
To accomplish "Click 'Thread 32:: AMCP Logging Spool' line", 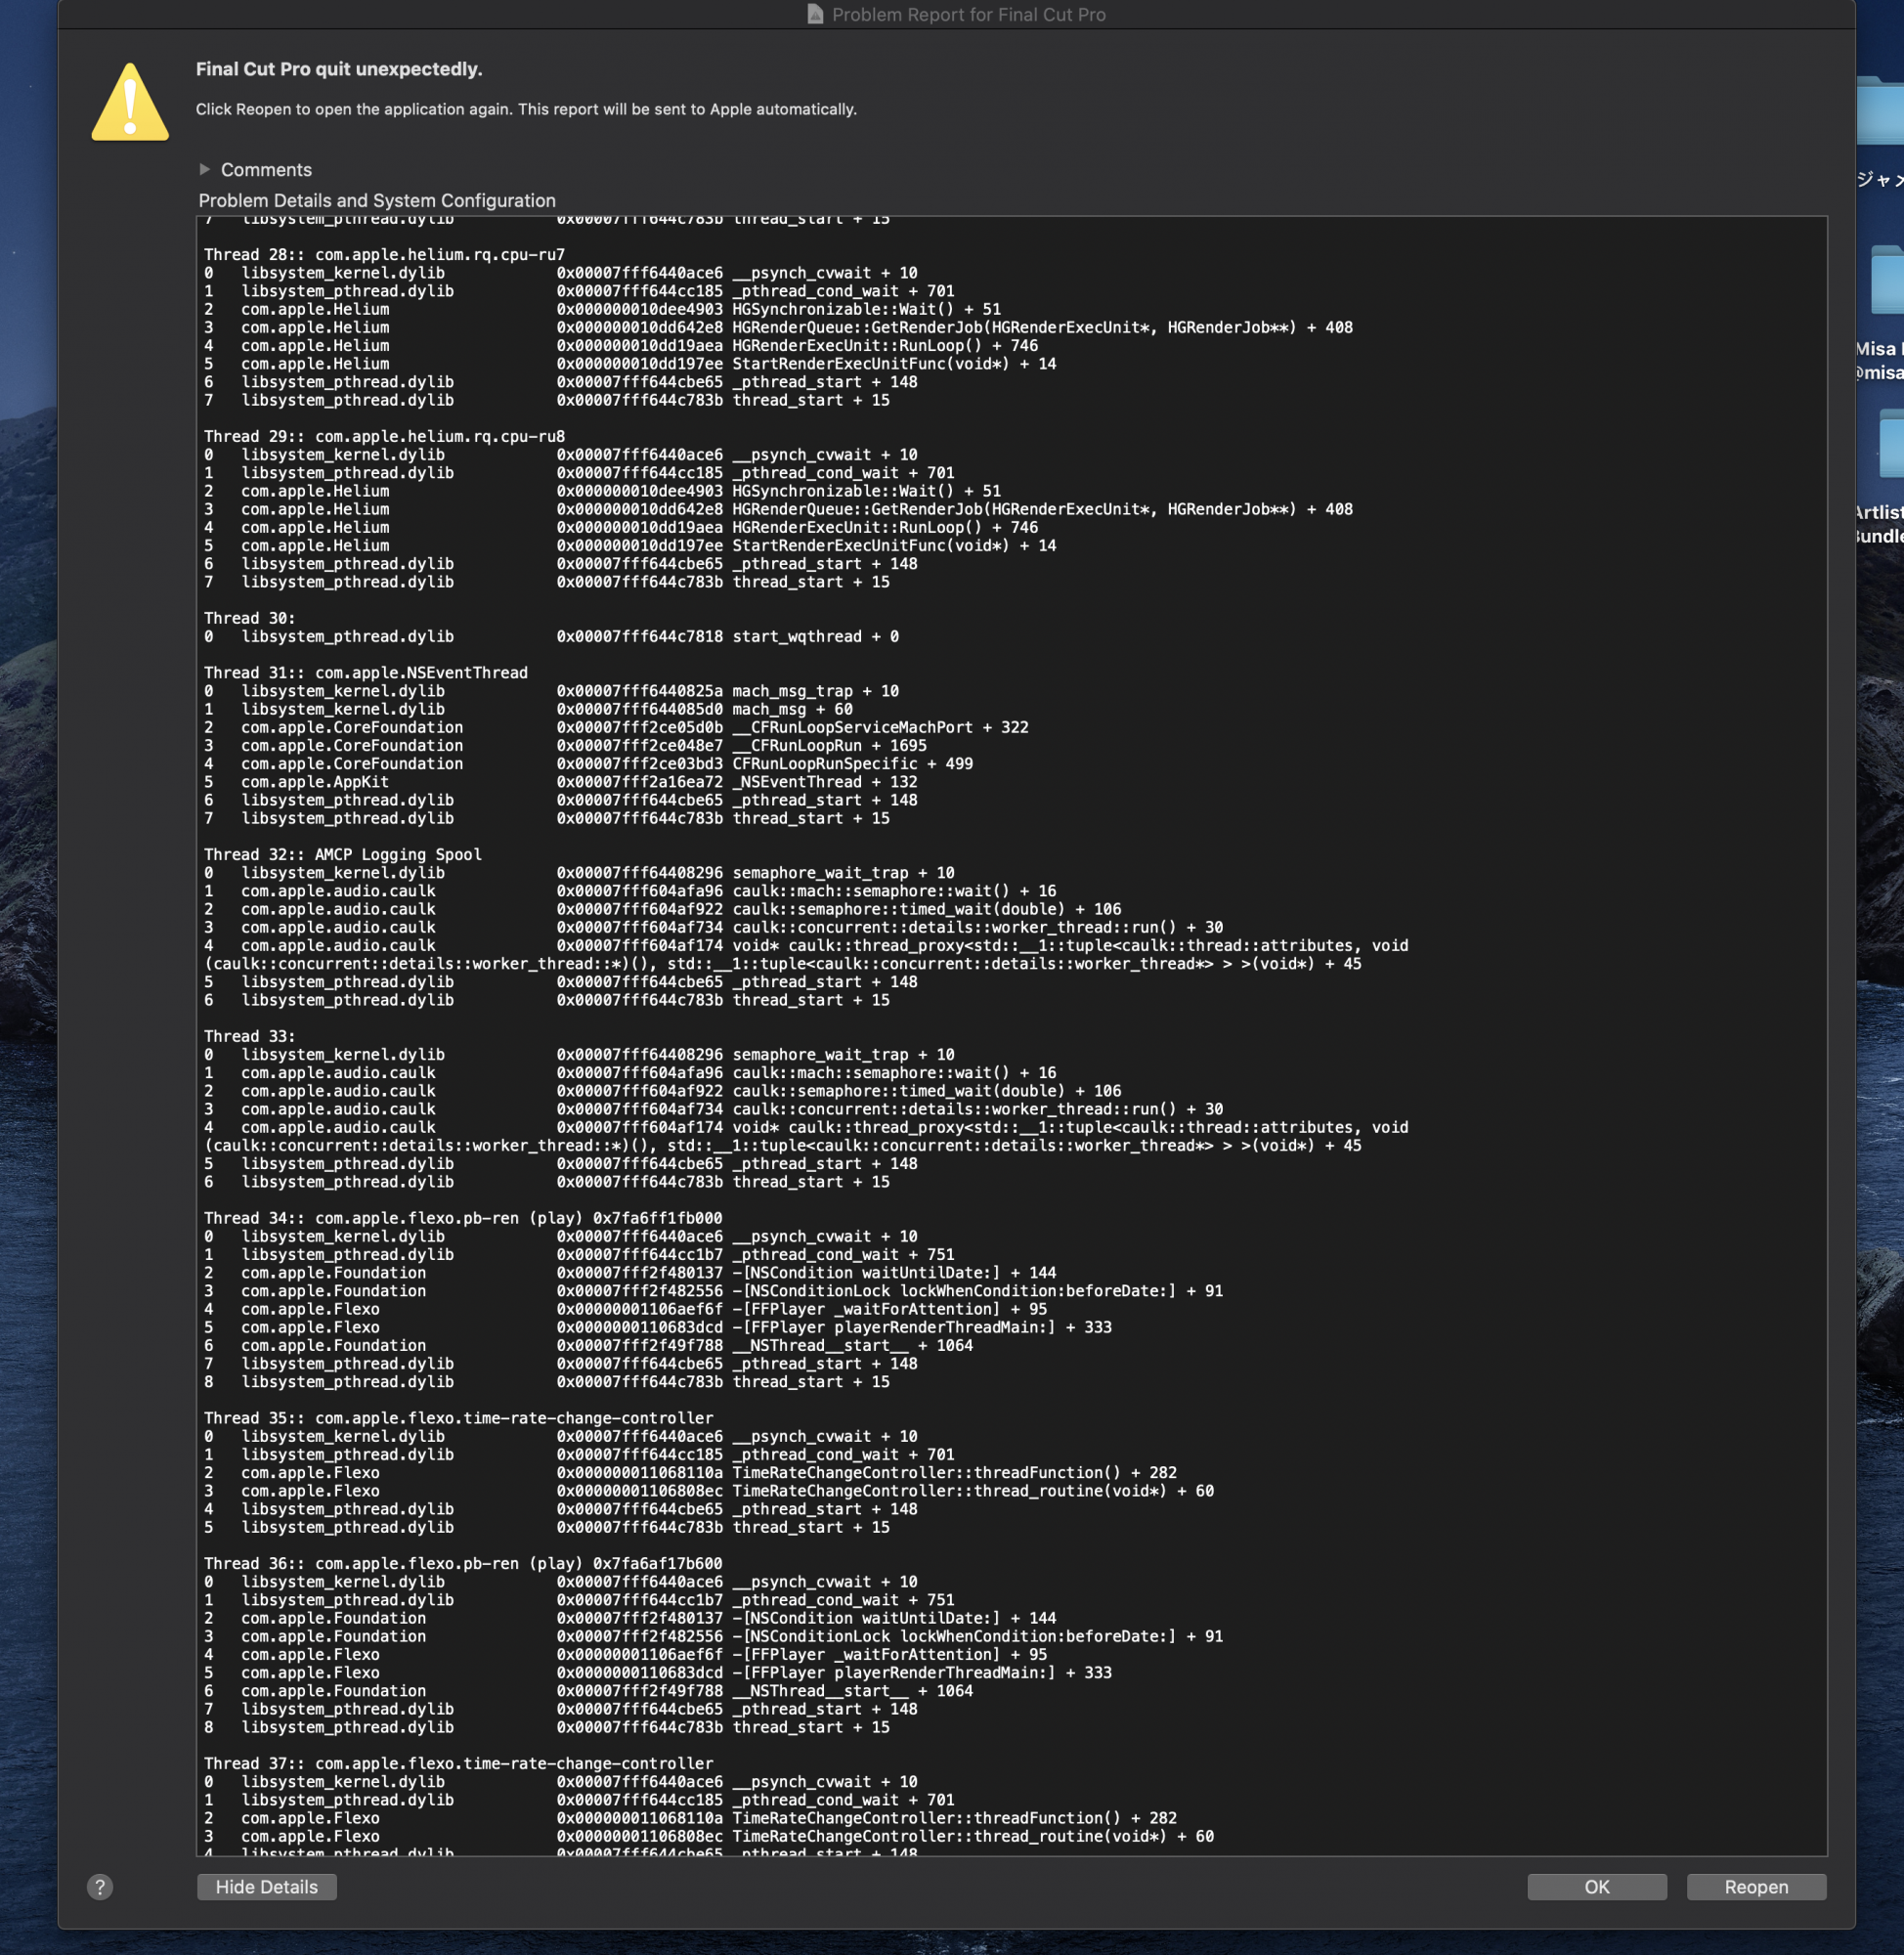I will click(x=343, y=855).
